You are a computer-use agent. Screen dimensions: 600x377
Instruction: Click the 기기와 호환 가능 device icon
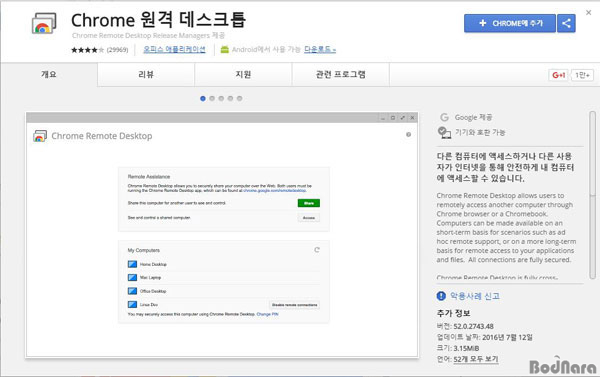coord(444,132)
